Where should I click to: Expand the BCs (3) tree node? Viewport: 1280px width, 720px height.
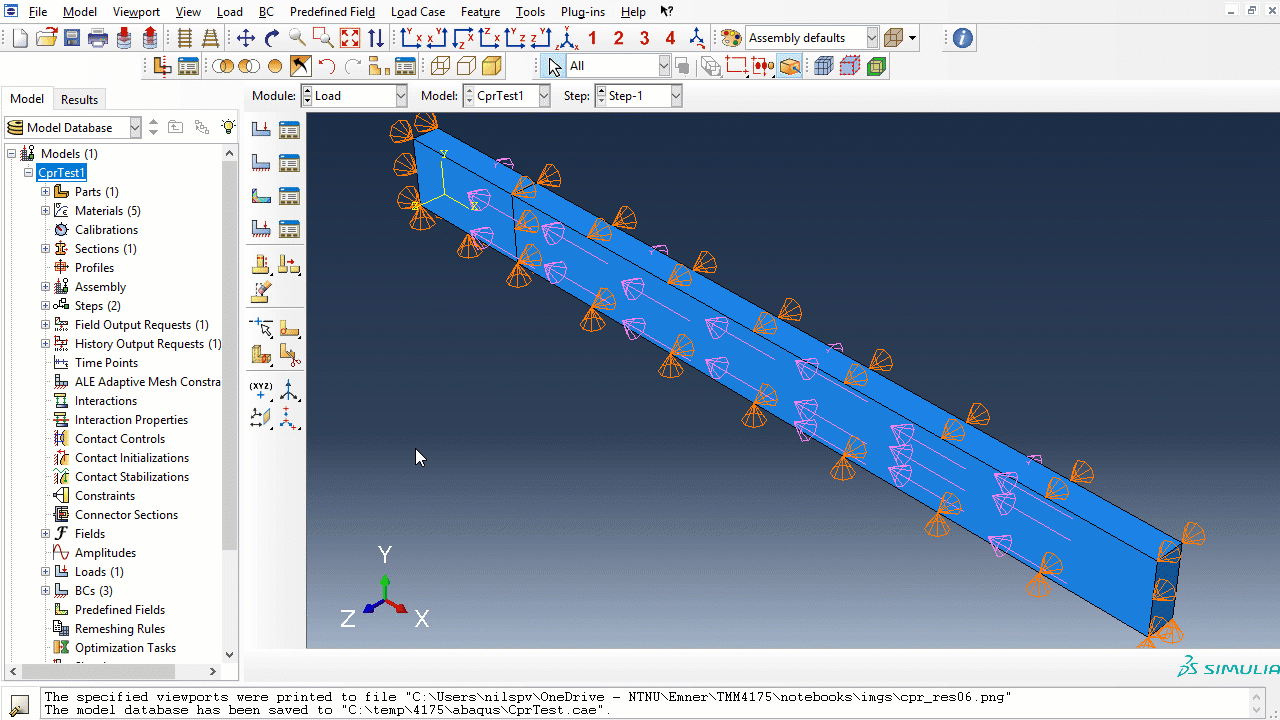45,591
